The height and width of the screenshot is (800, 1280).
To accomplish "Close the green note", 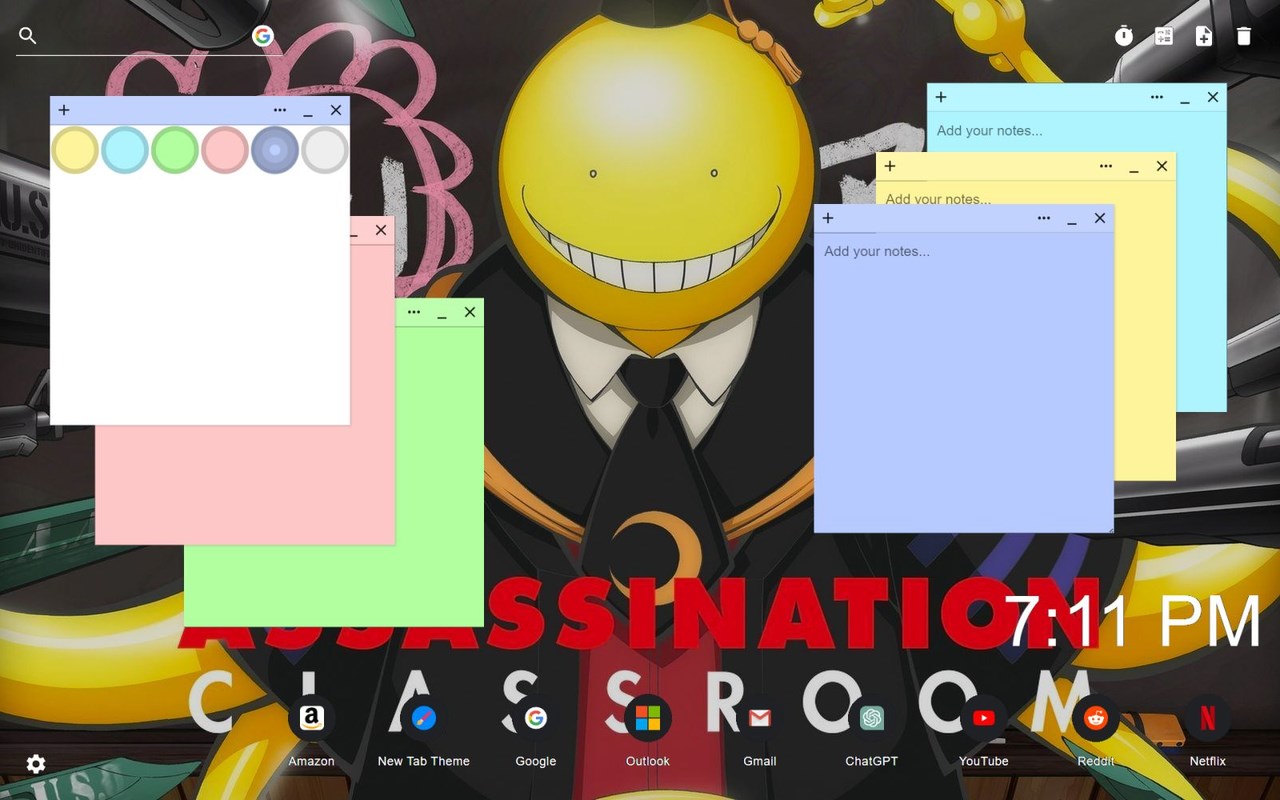I will (x=470, y=312).
